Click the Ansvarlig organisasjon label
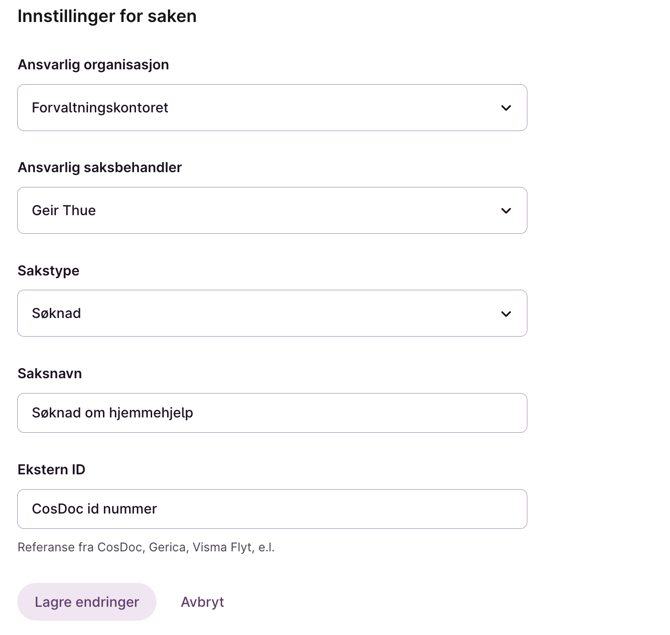 click(93, 65)
